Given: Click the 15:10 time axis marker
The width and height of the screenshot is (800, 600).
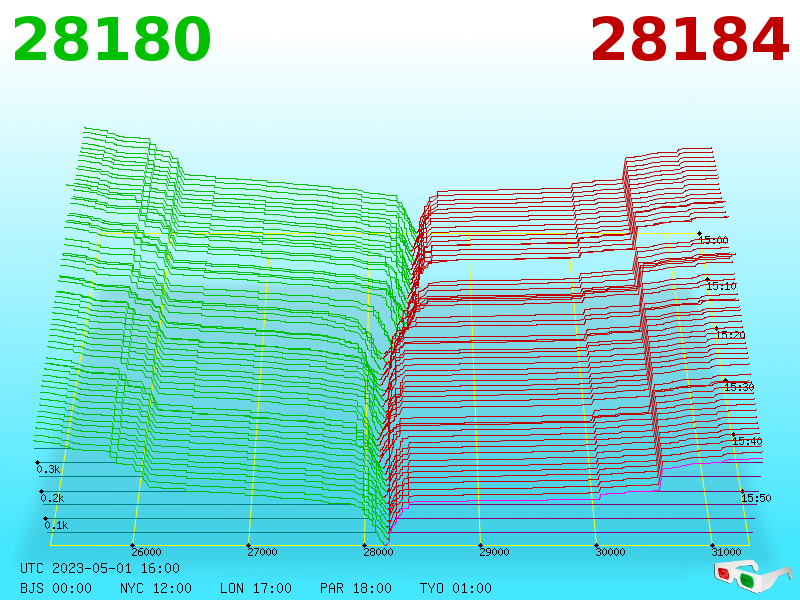Looking at the screenshot, I should 721,286.
